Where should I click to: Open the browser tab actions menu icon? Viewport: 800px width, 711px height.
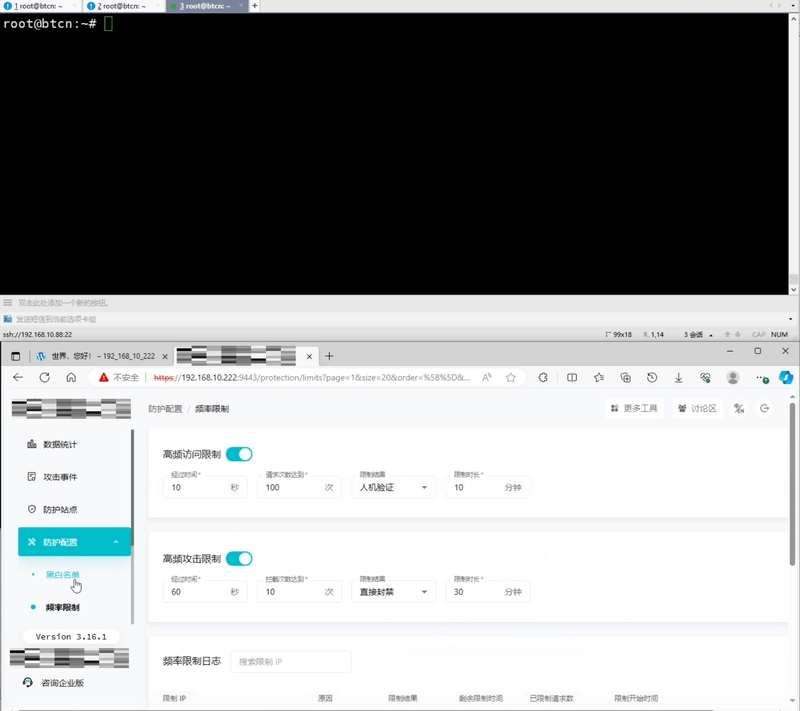click(x=15, y=357)
